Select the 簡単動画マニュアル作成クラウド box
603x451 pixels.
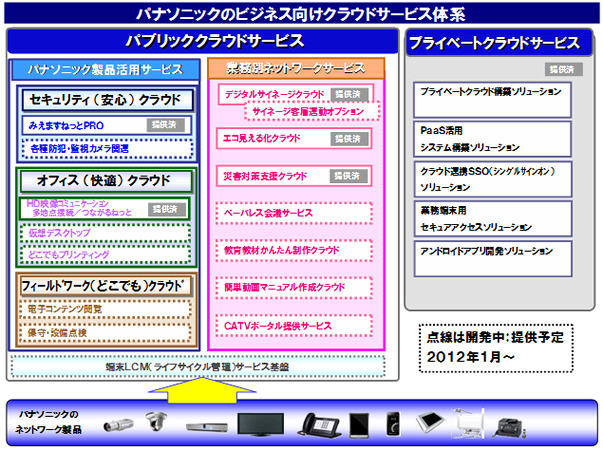[294, 288]
